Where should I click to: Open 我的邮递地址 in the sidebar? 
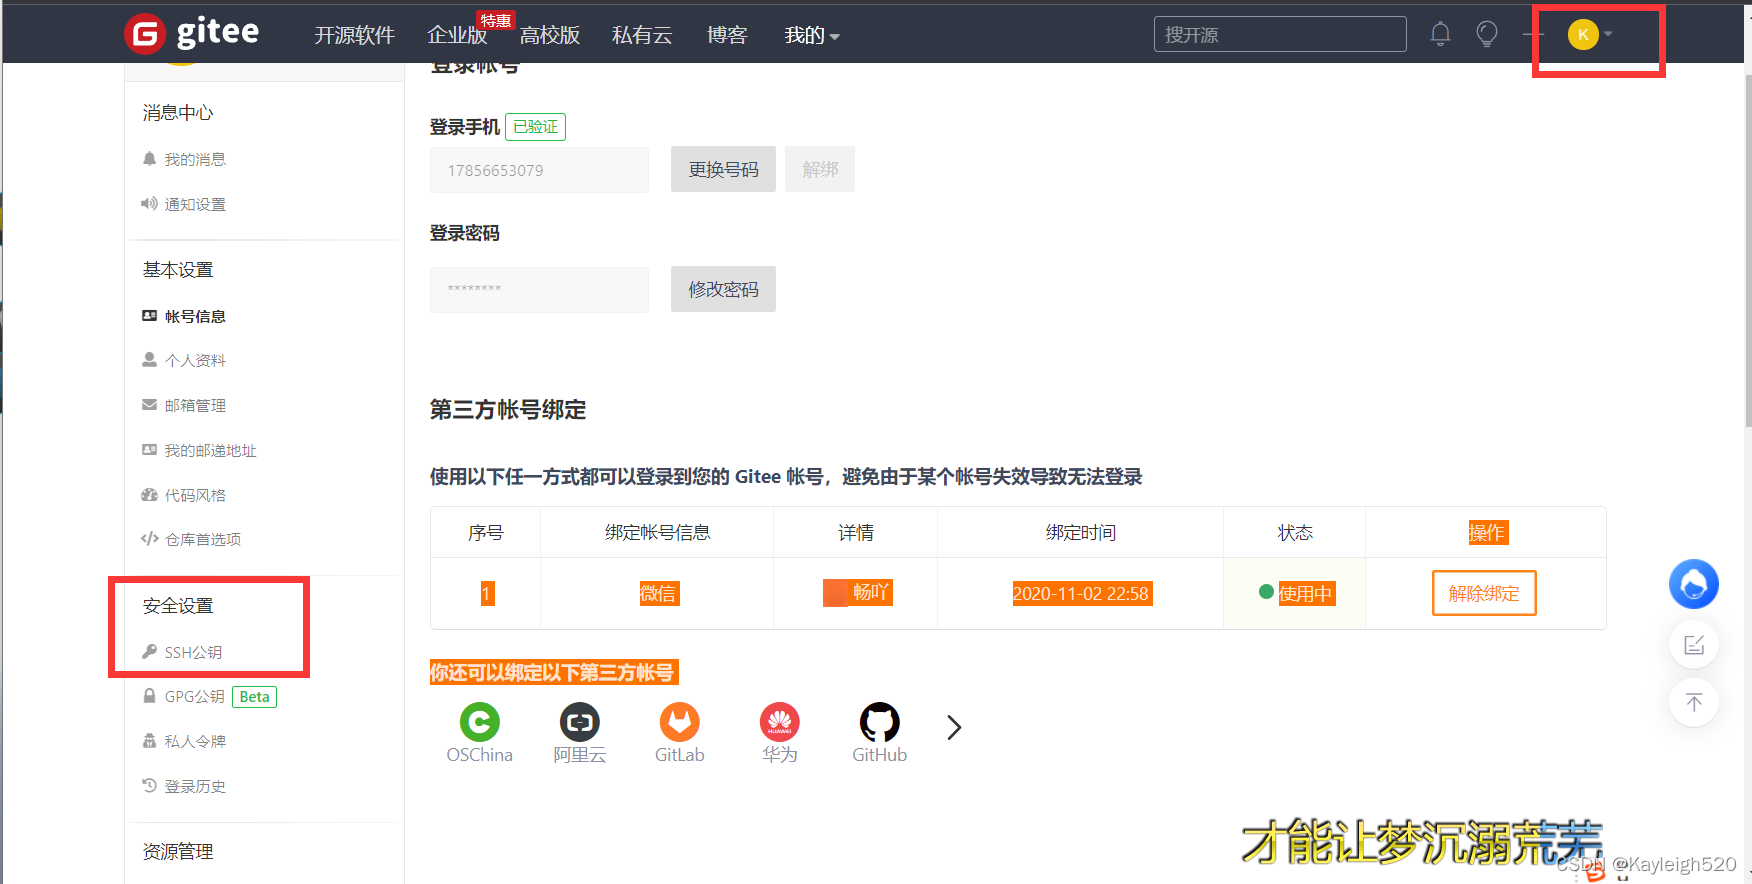pos(210,450)
